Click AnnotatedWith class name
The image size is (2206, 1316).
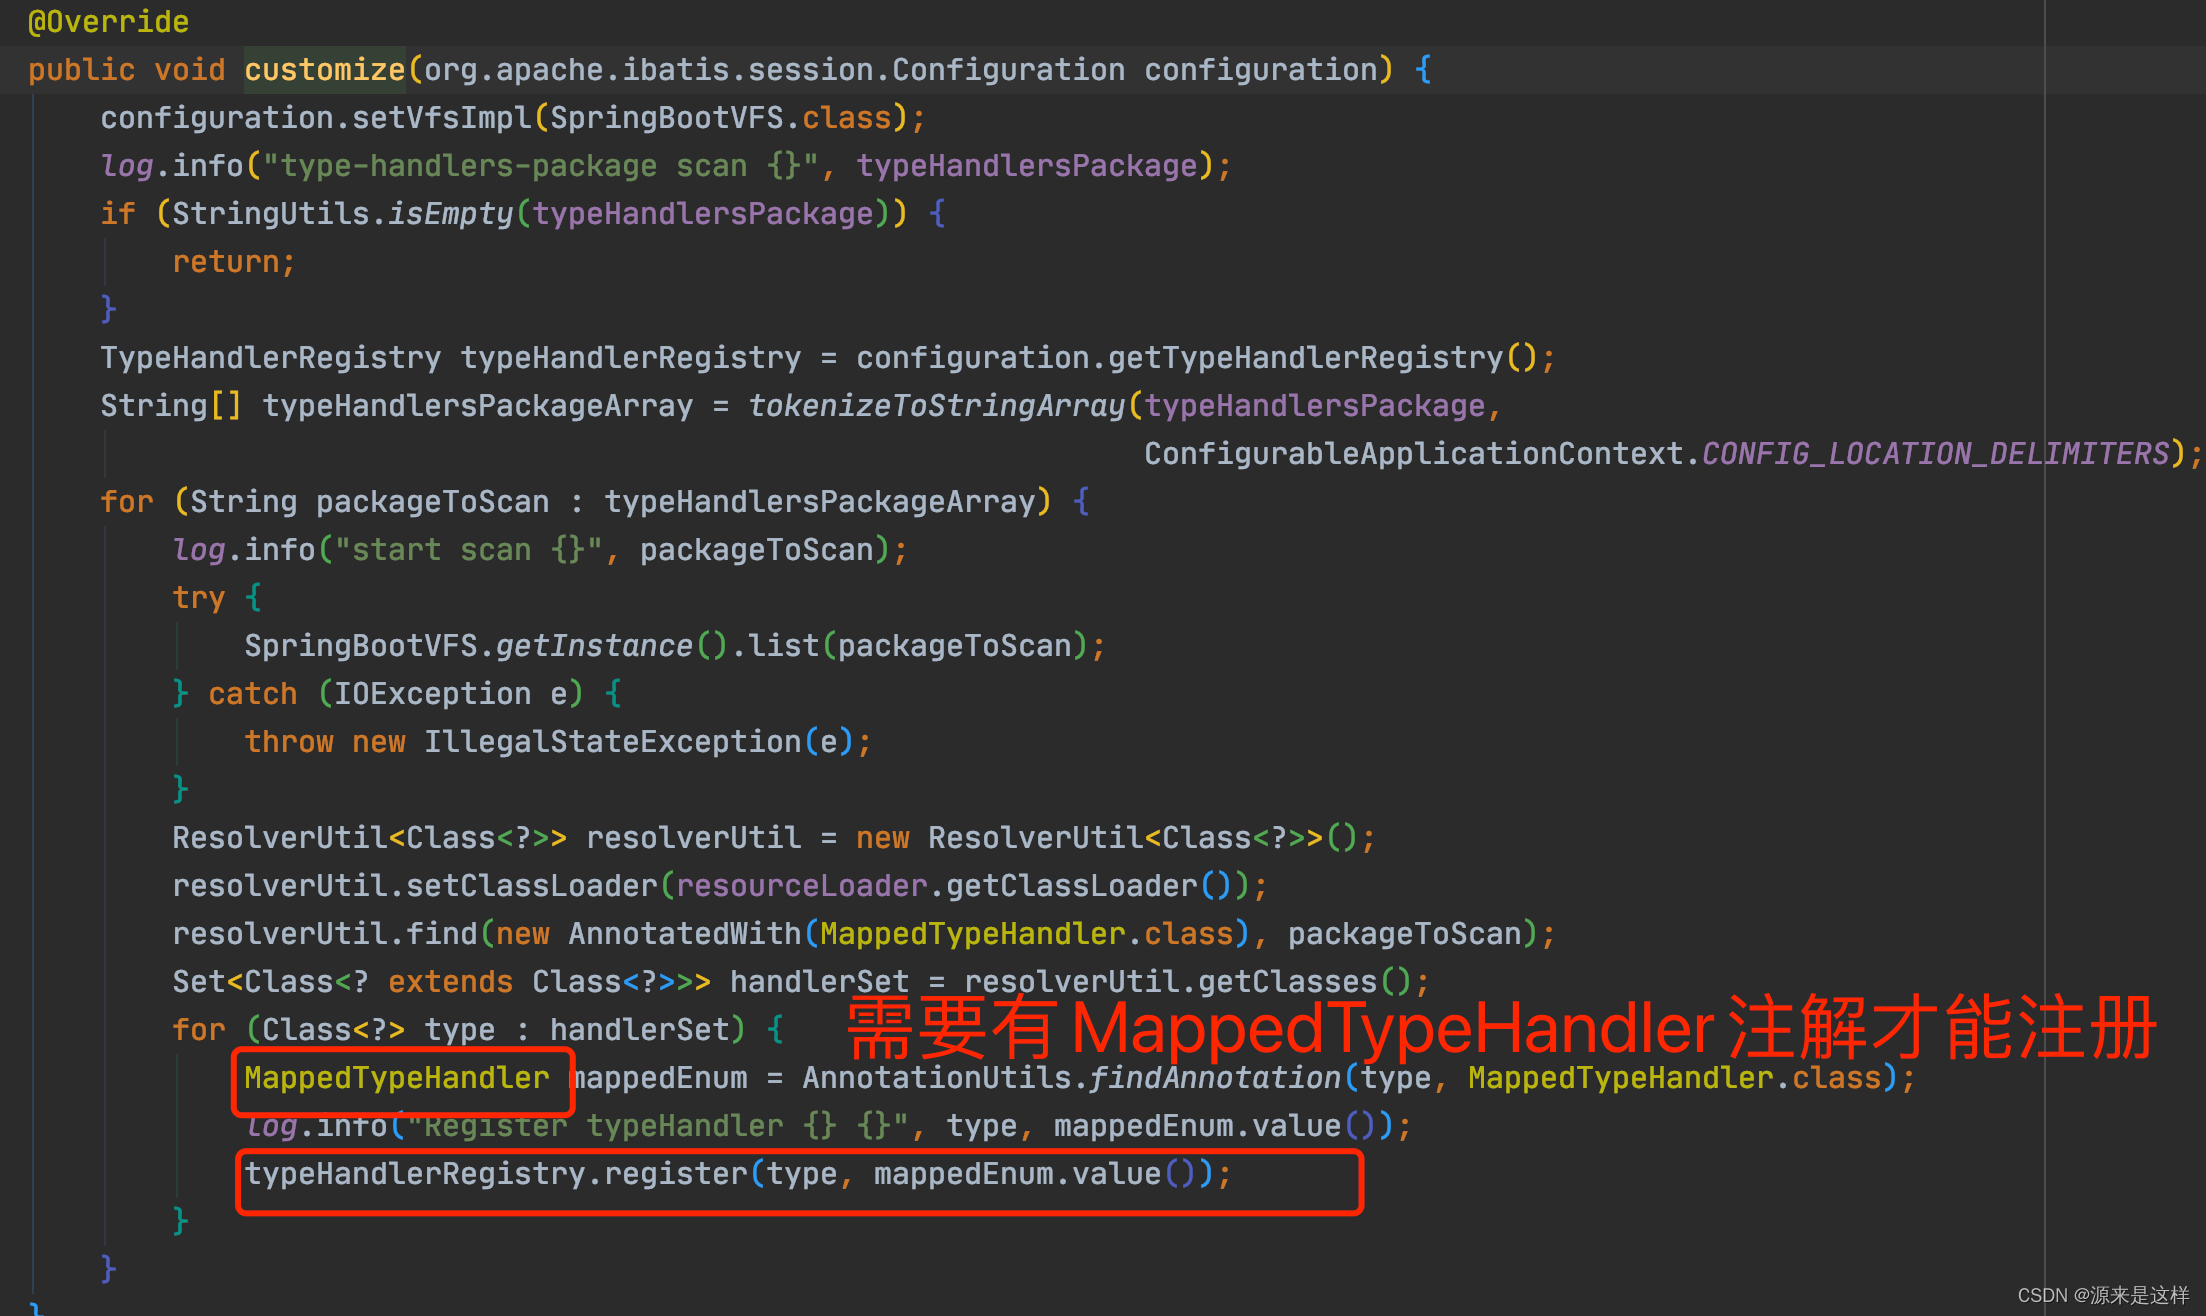[684, 934]
